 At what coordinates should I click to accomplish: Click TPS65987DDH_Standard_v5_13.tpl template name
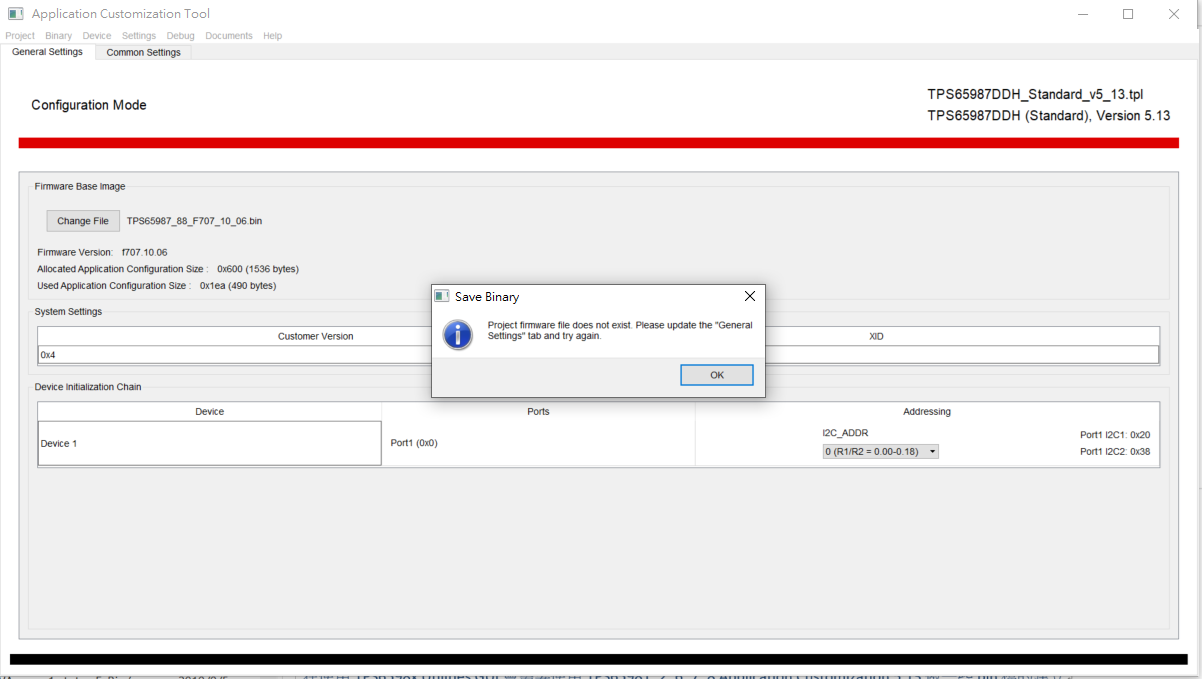[1035, 94]
